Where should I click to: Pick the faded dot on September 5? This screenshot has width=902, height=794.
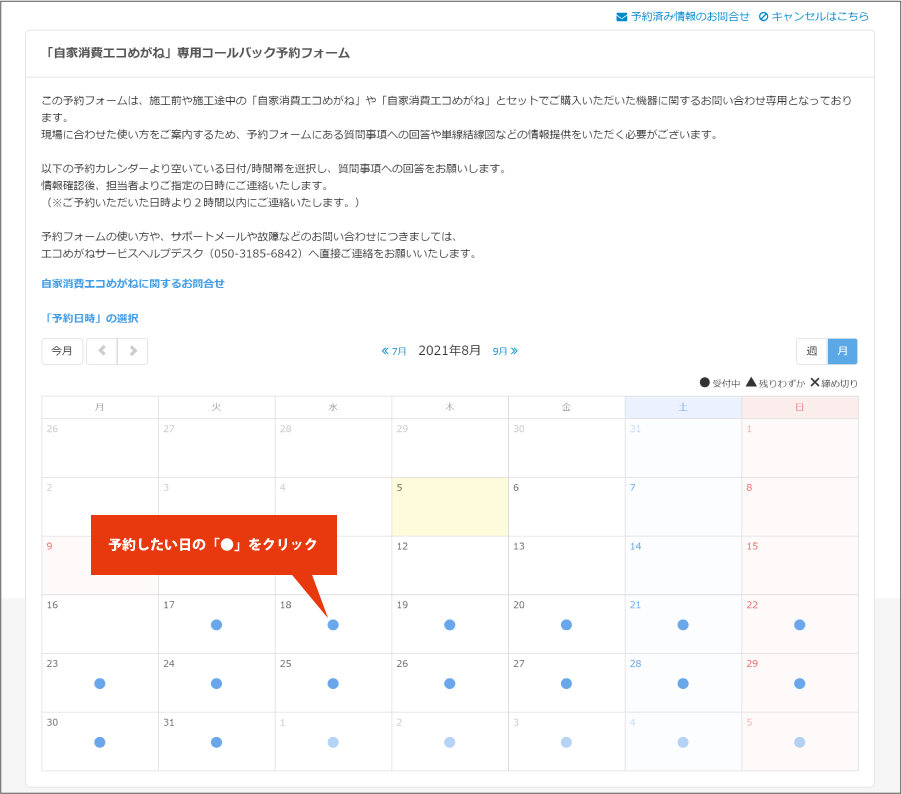tap(800, 742)
